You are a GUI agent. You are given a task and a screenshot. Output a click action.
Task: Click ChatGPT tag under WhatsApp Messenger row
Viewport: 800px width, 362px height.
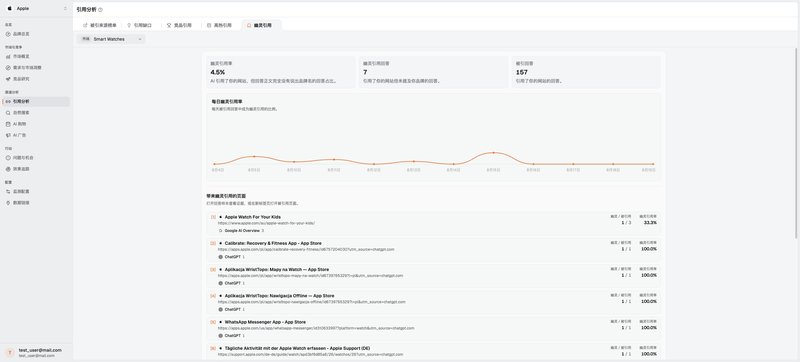232,335
